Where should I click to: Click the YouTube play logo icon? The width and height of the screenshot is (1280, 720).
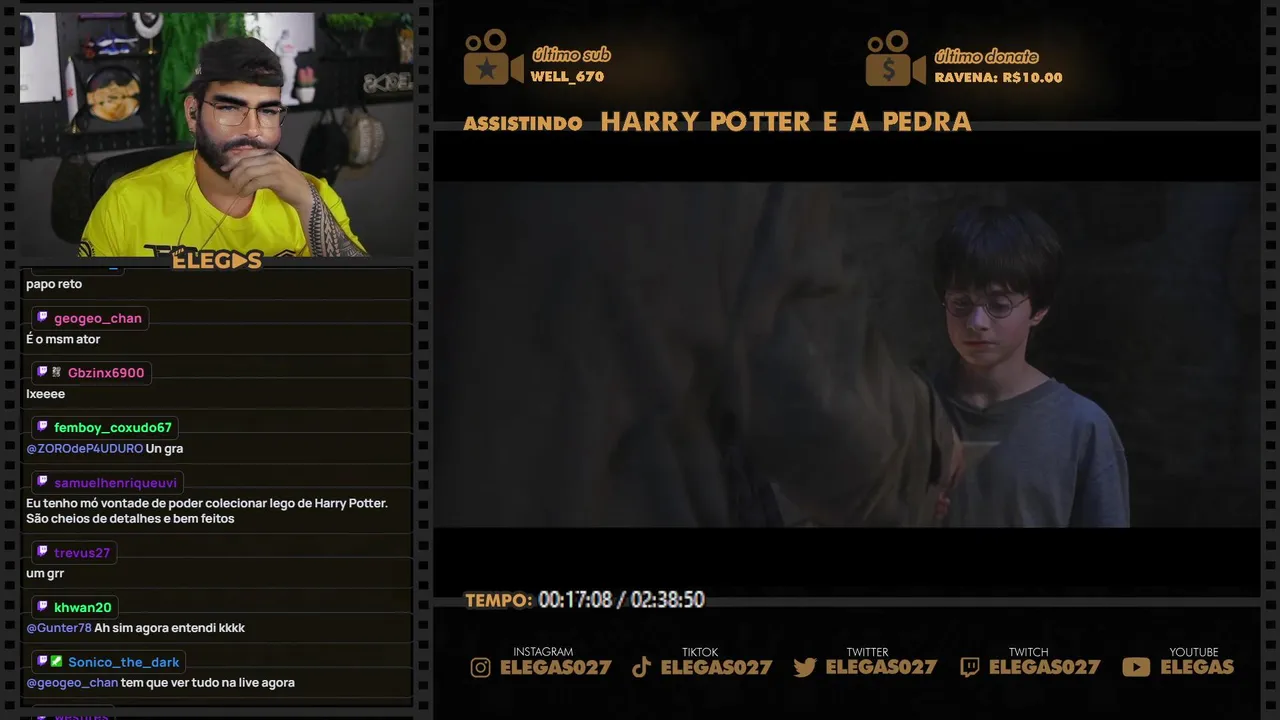(x=1136, y=667)
